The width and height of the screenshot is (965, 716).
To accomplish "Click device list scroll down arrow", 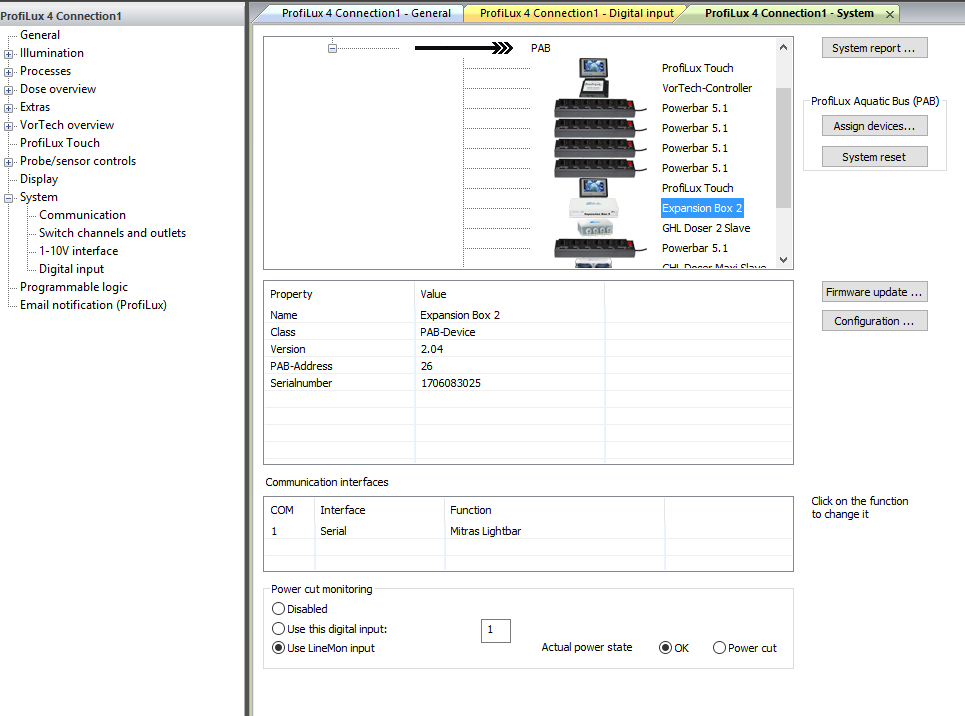I will [x=783, y=260].
